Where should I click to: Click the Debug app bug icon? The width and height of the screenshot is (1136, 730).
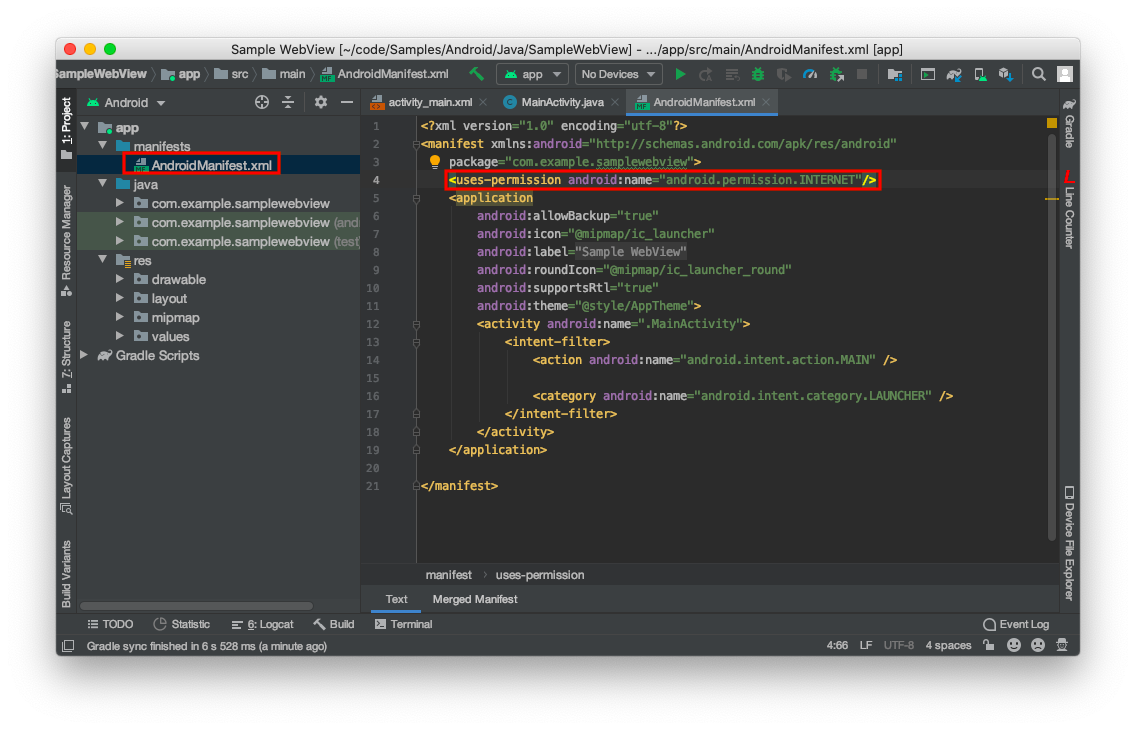tap(758, 74)
